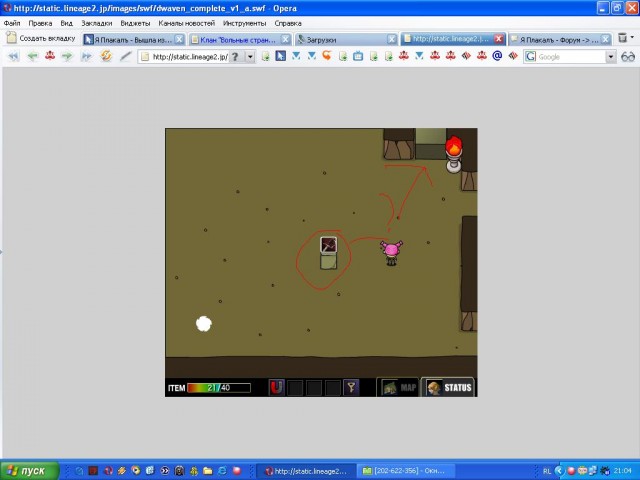Switch to the 'Я Плакалъ - Форум' tab
Viewport: 640px width, 480px height.
tap(560, 39)
